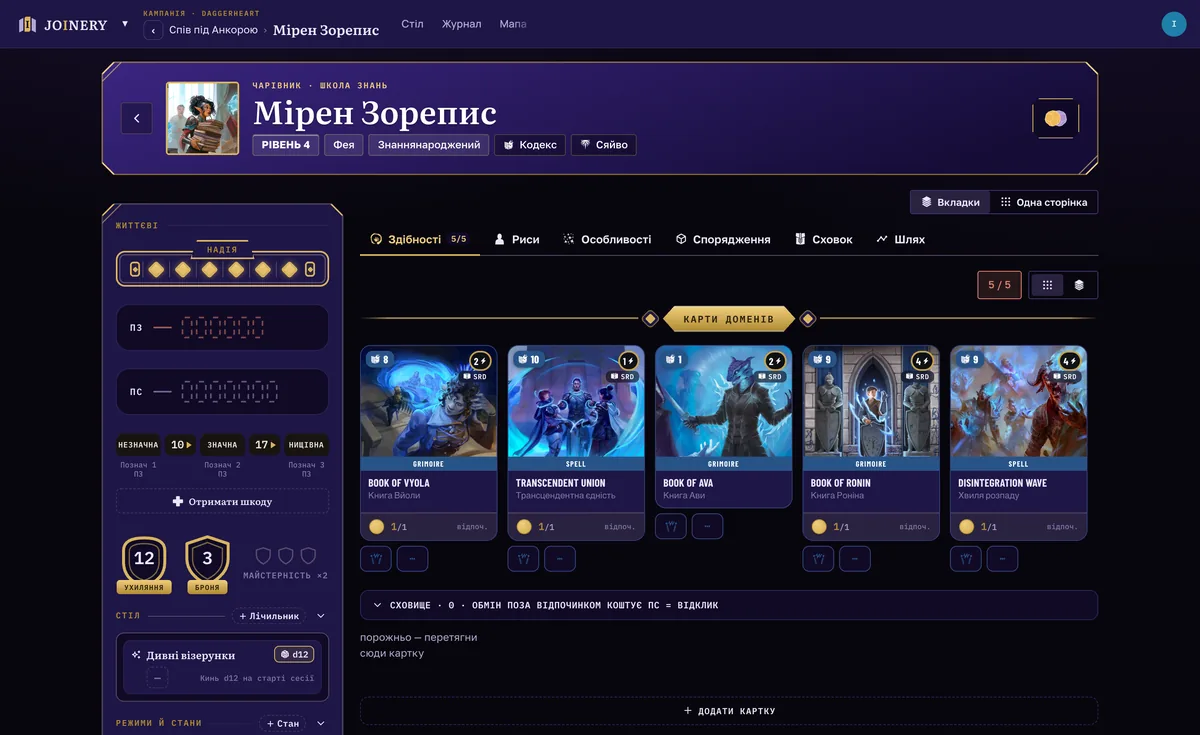
Task: Select the Риси tab
Action: coord(517,240)
